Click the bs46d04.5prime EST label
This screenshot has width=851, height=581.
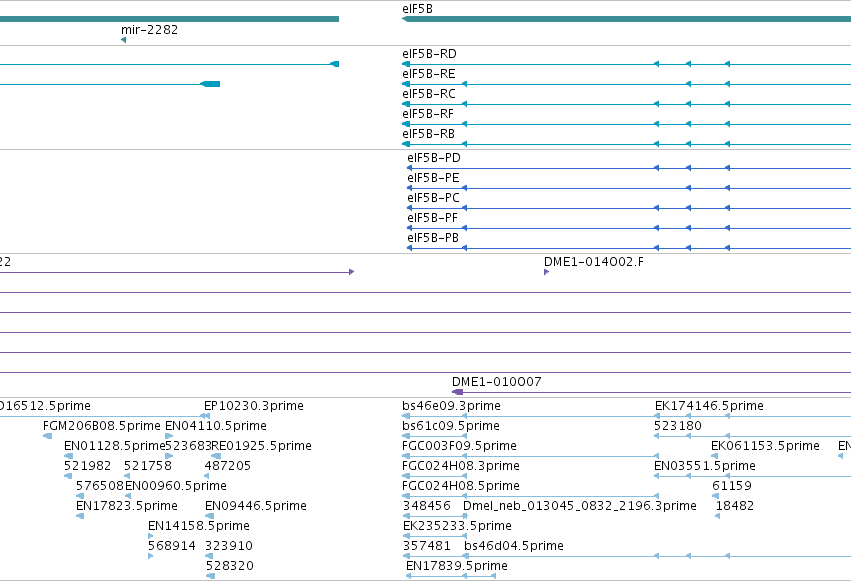coord(514,546)
